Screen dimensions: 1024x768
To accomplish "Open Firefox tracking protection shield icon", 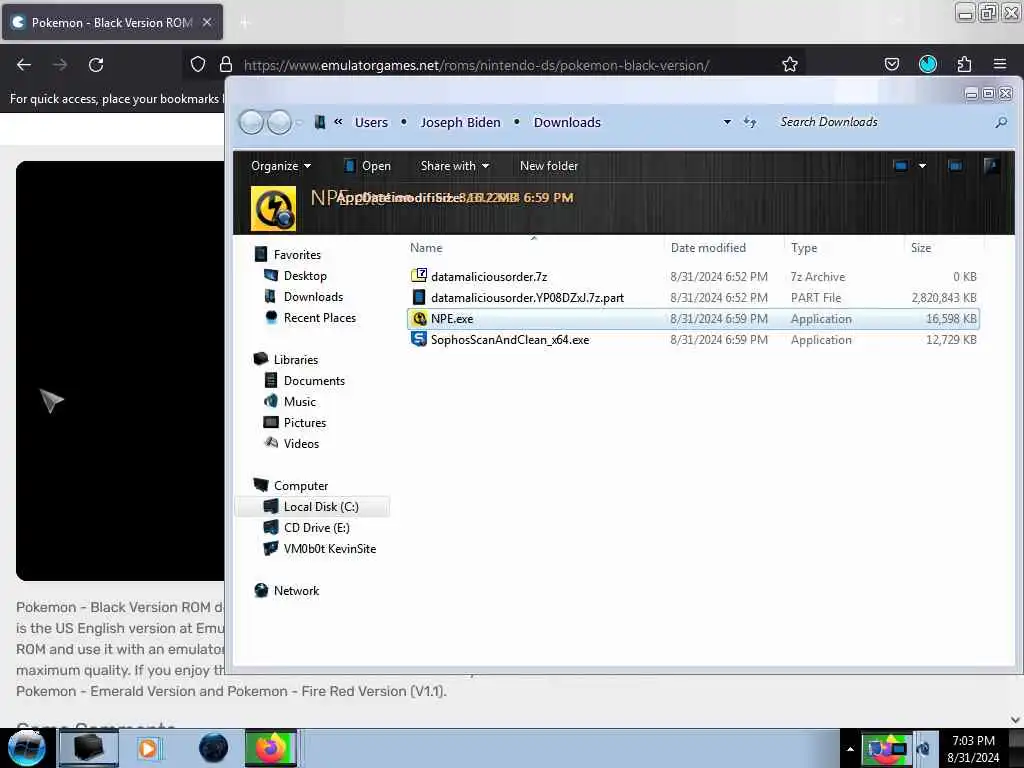I will [198, 65].
